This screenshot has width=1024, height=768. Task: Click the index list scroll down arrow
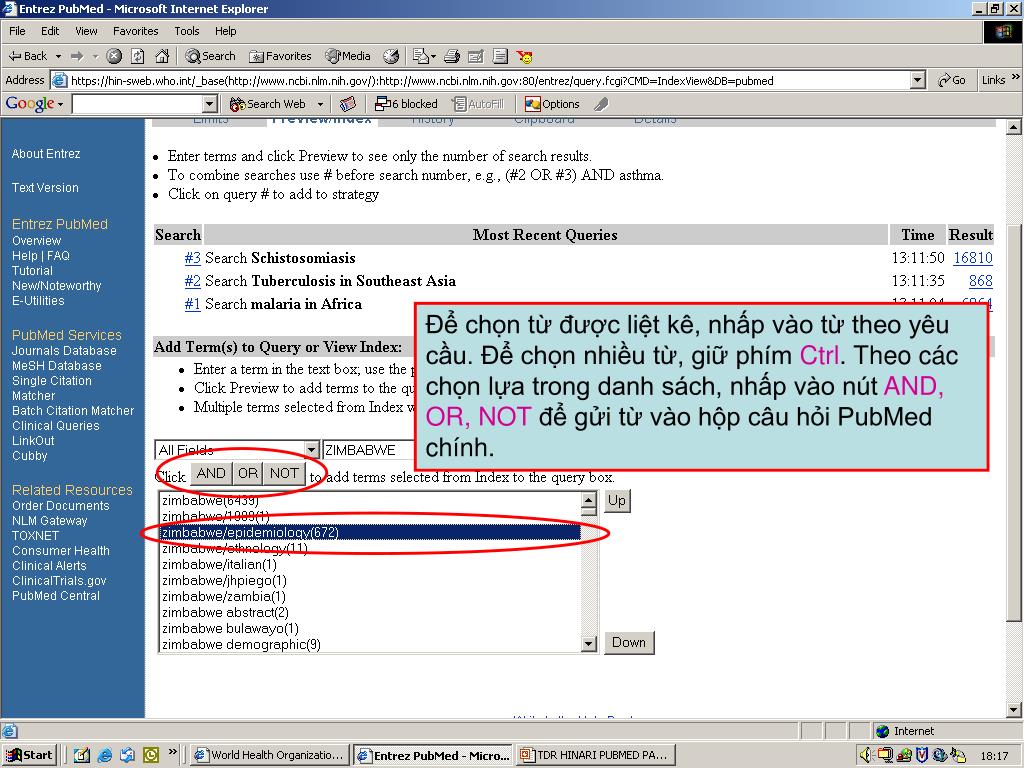pos(588,644)
